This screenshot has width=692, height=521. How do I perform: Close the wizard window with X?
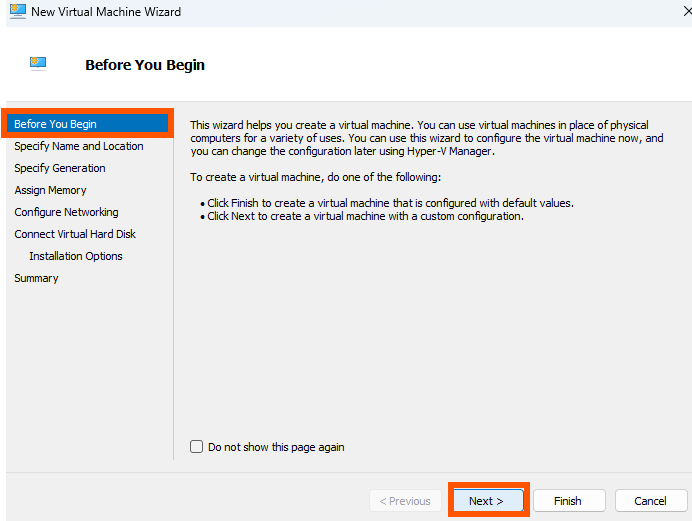pyautogui.click(x=687, y=11)
